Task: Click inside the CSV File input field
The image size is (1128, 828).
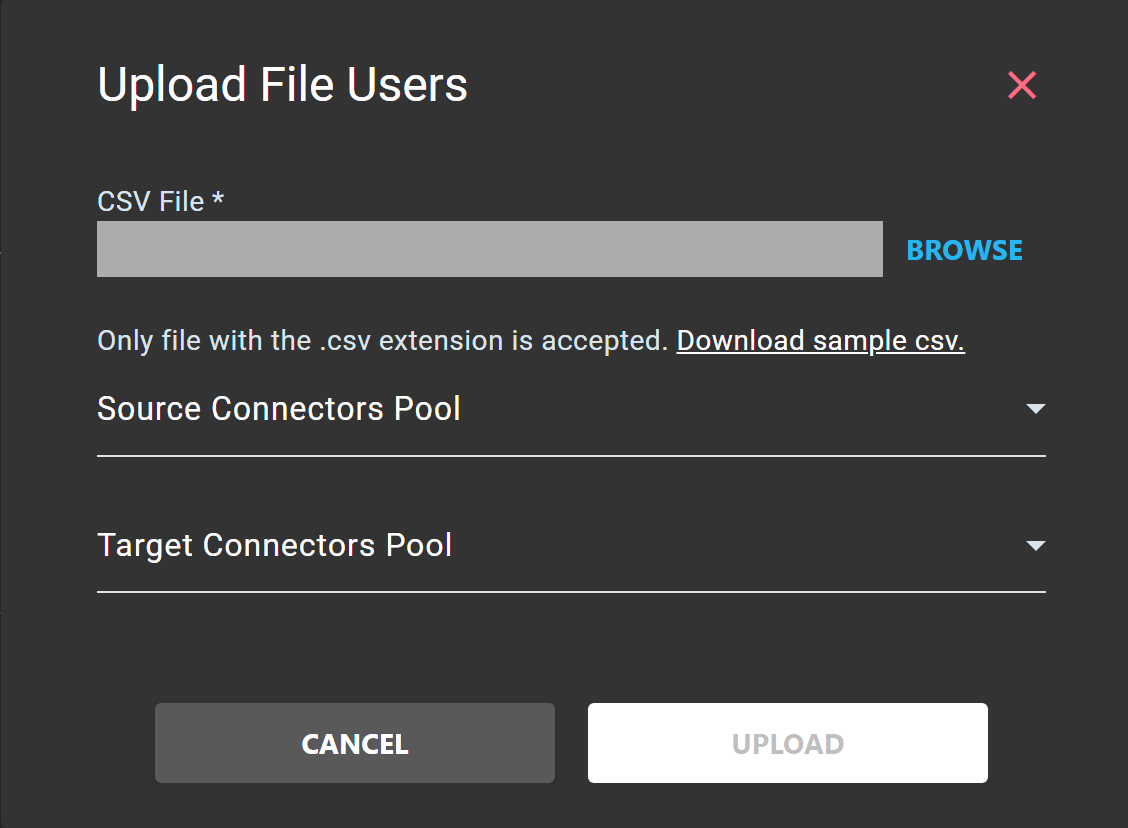Action: coord(489,248)
